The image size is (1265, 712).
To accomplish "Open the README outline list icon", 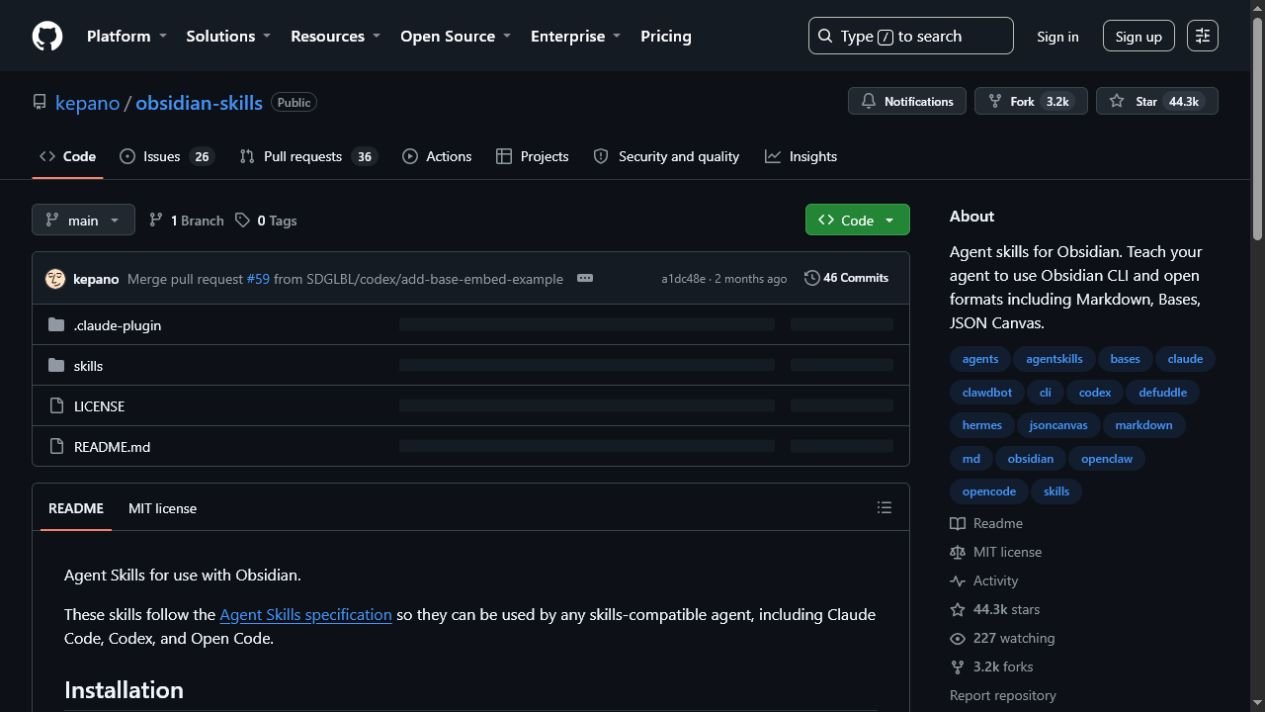I will pos(884,508).
